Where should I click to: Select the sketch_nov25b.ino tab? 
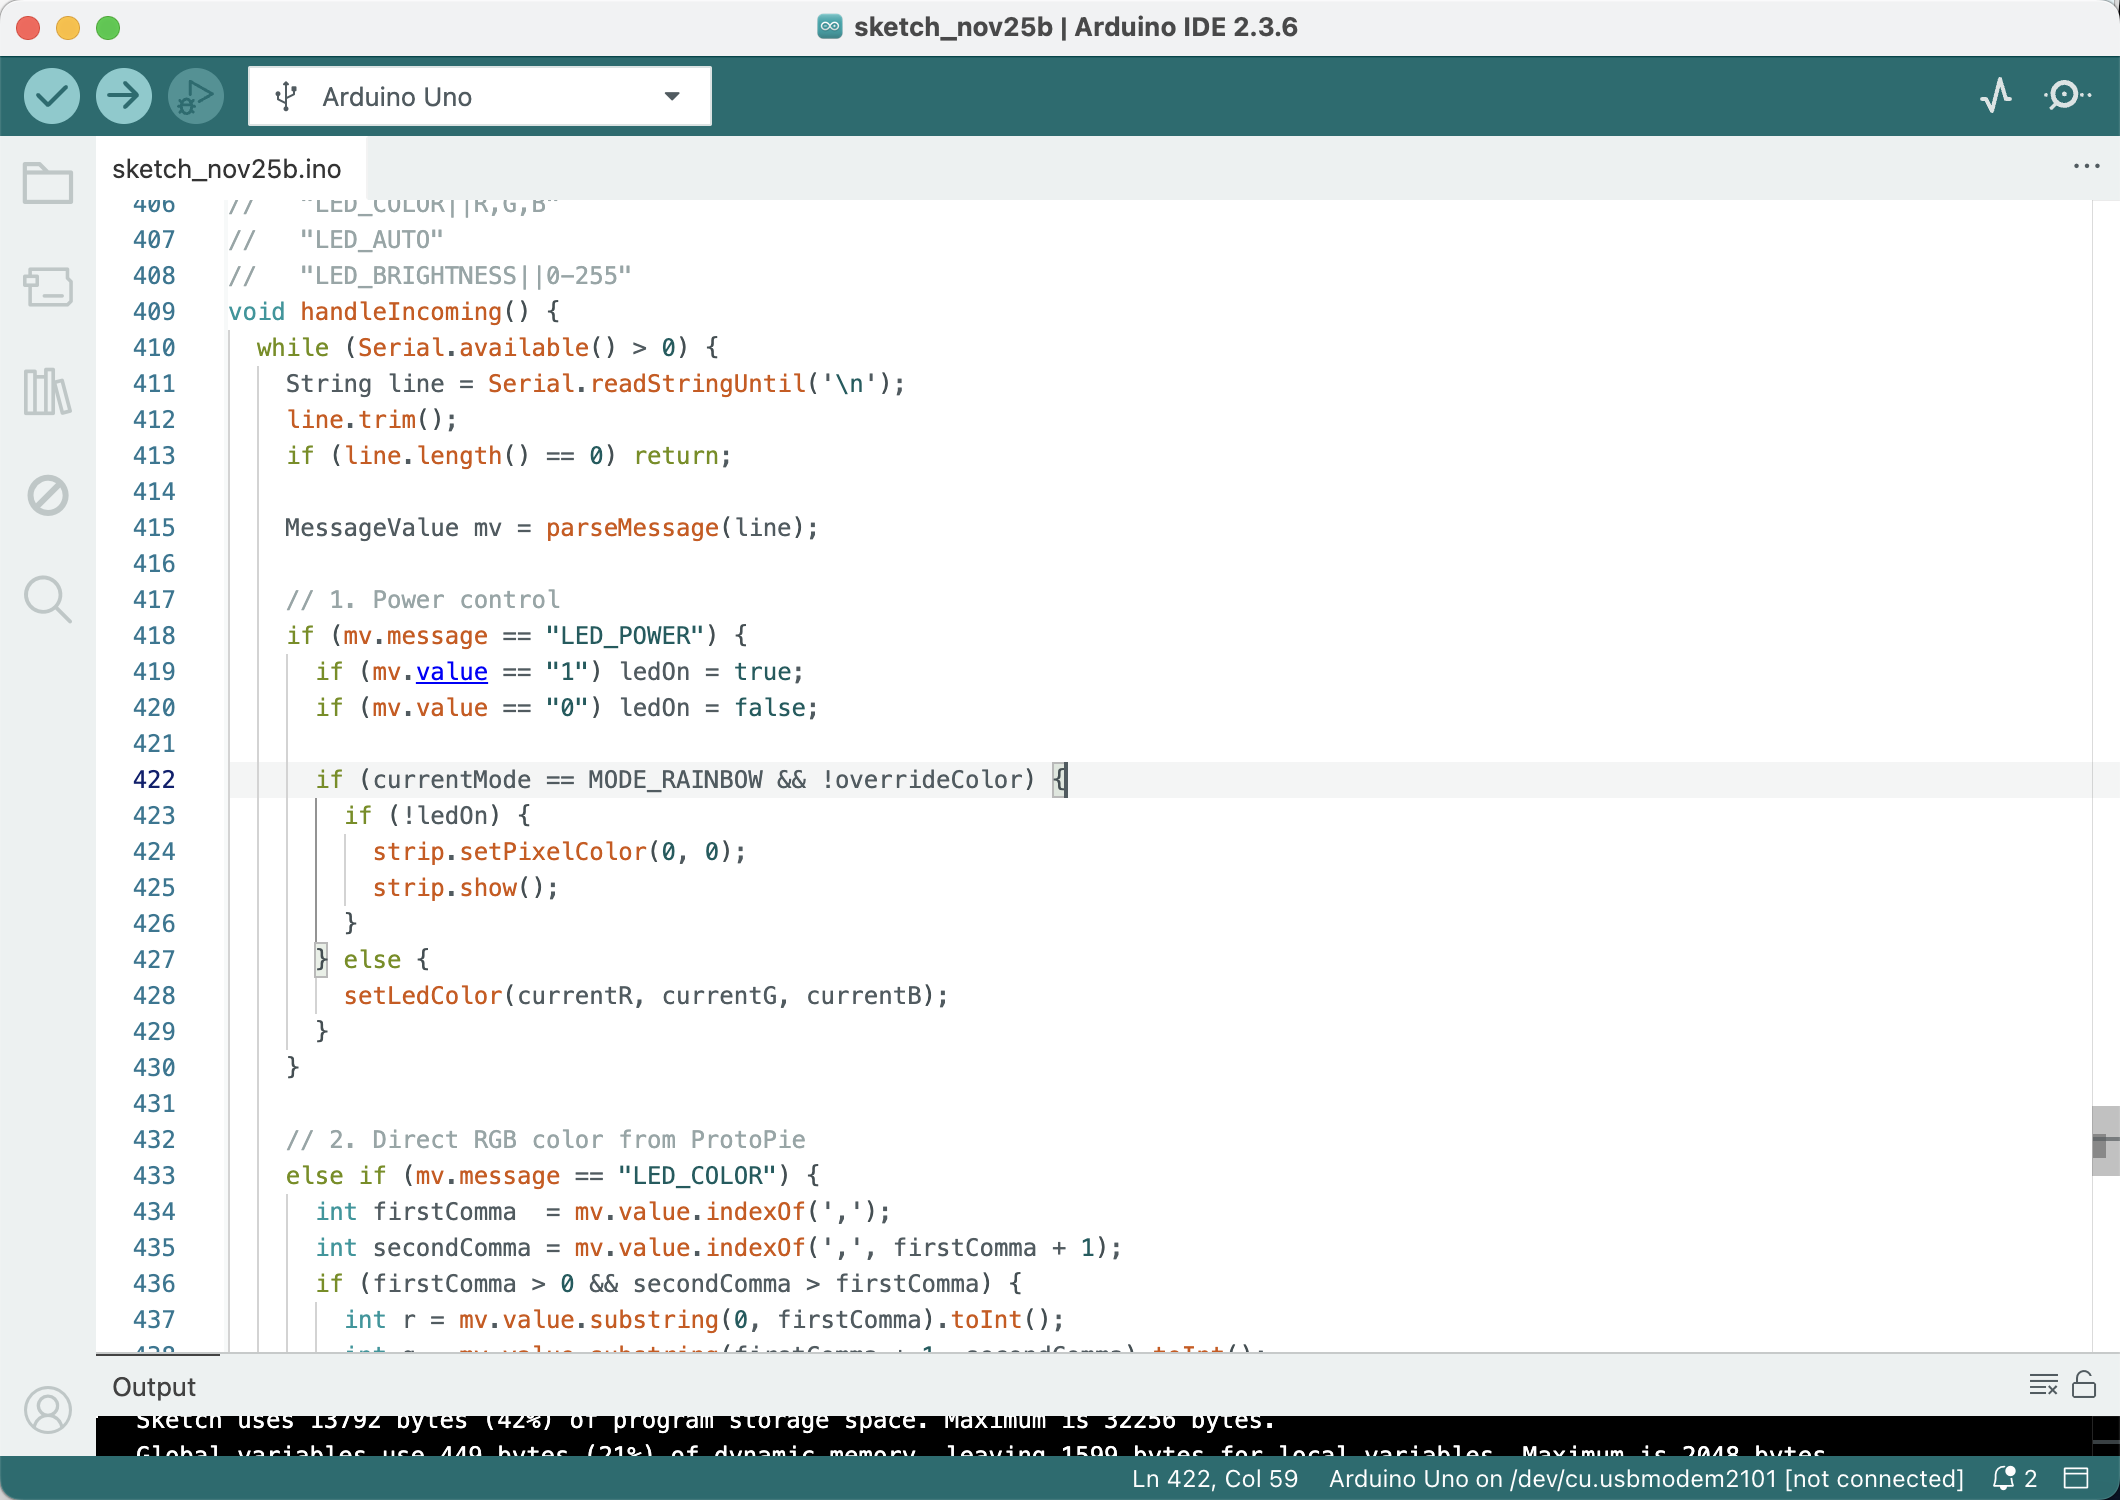227,168
